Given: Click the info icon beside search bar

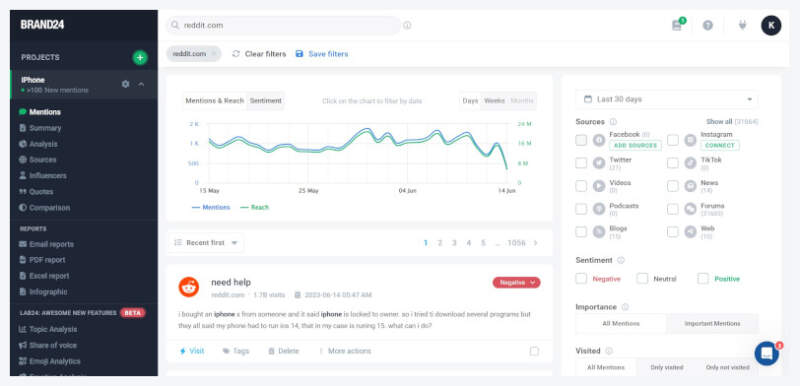Looking at the screenshot, I should pos(407,25).
